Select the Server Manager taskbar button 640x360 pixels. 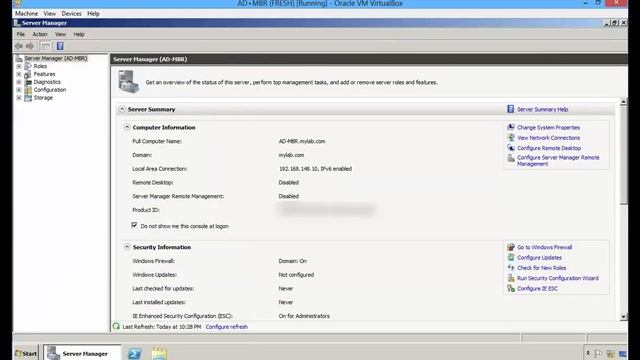tap(82, 353)
